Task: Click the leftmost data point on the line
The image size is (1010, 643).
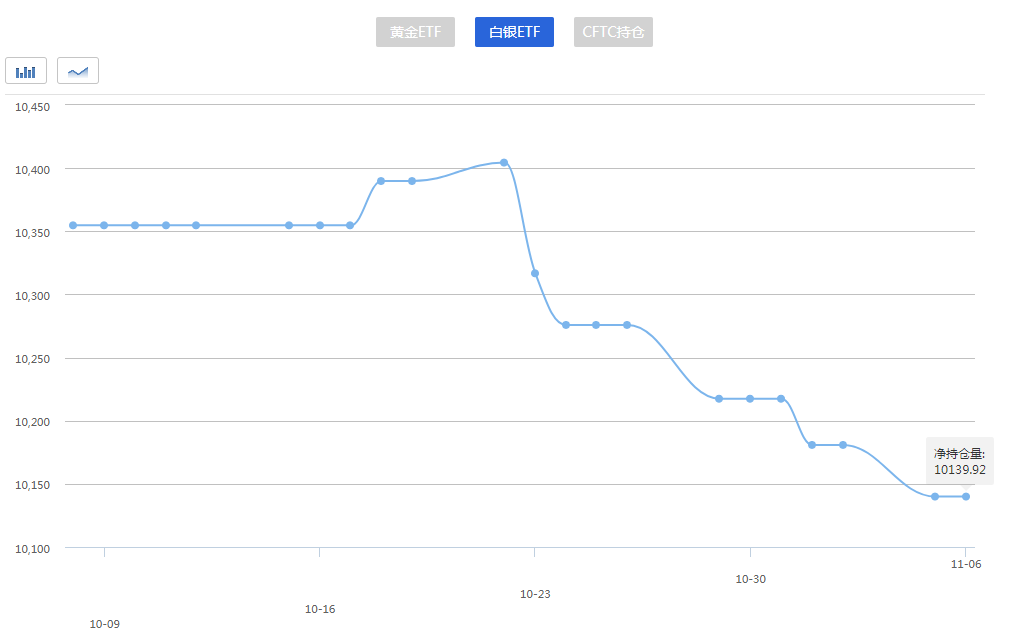Action: click(73, 225)
